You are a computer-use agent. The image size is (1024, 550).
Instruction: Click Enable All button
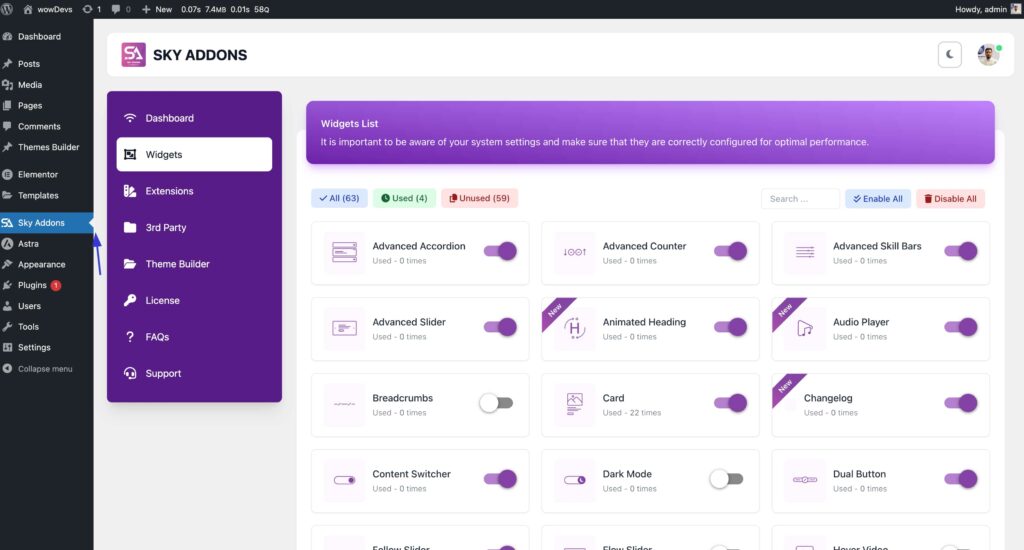(878, 199)
